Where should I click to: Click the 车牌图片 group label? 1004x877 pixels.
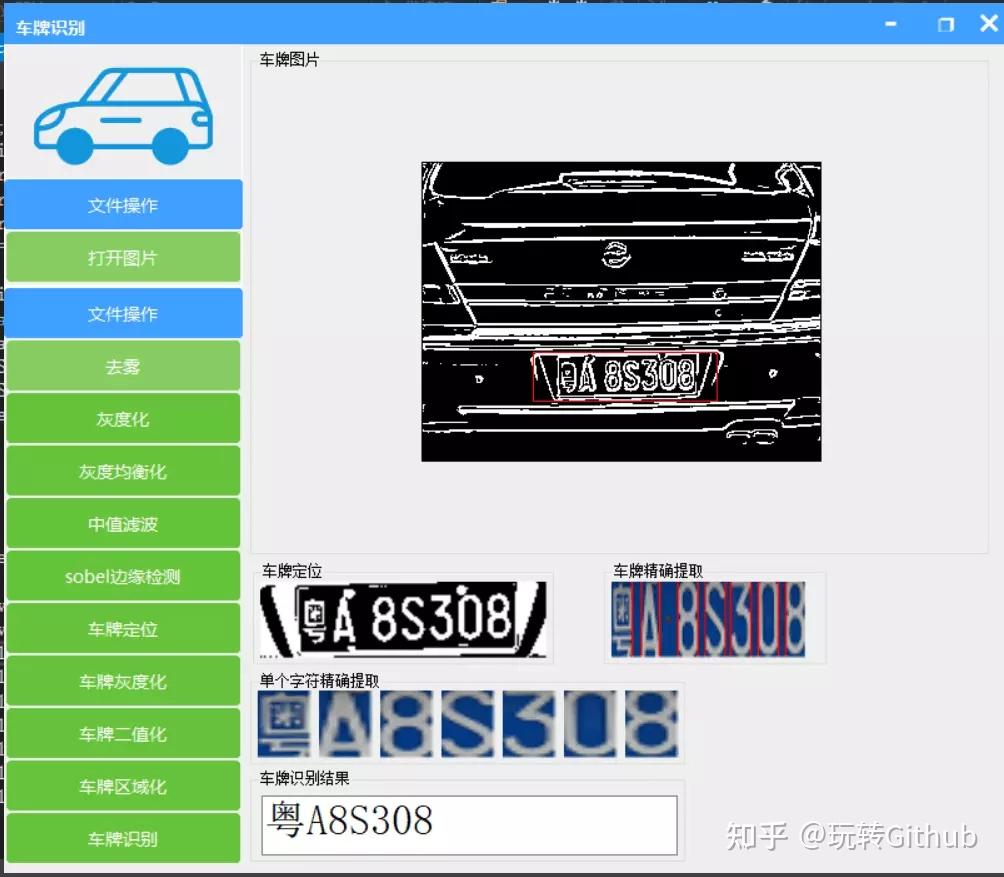coord(289,60)
